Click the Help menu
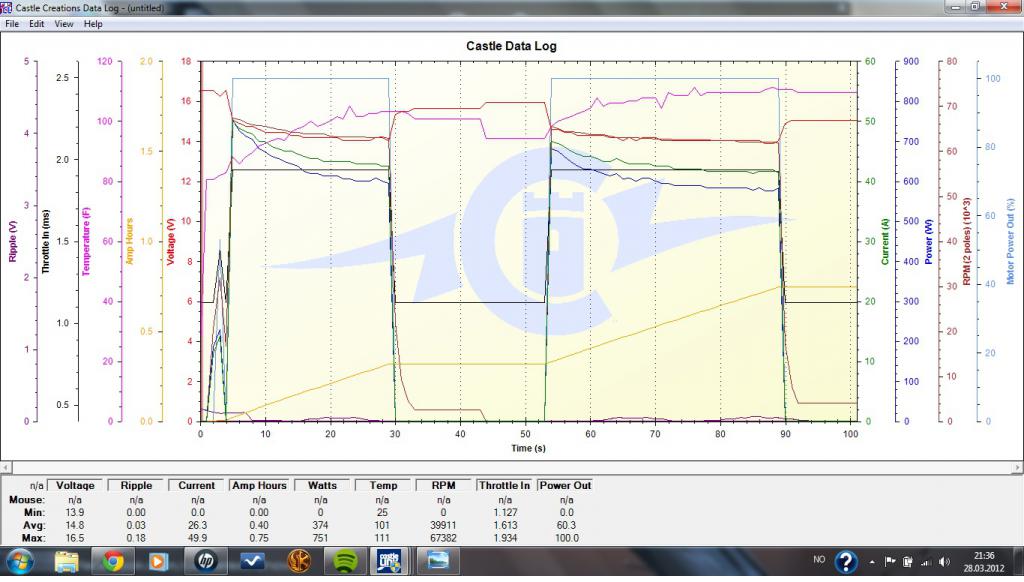Viewport: 1024px width, 582px height. click(x=93, y=23)
